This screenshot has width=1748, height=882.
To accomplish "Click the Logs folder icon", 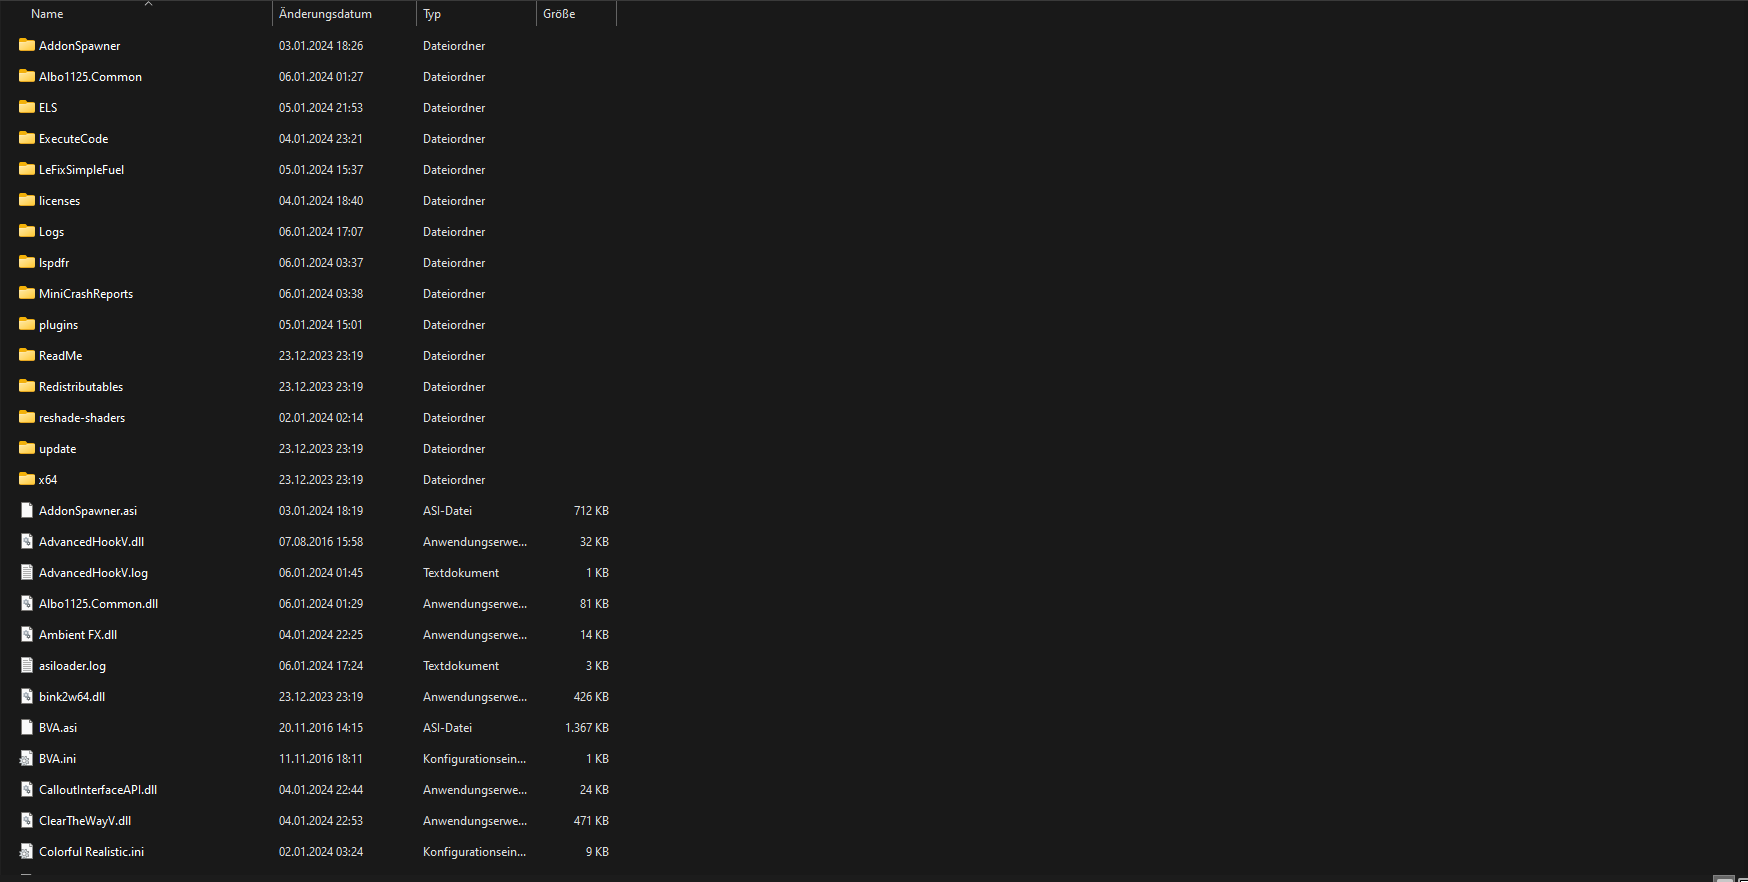I will [27, 231].
